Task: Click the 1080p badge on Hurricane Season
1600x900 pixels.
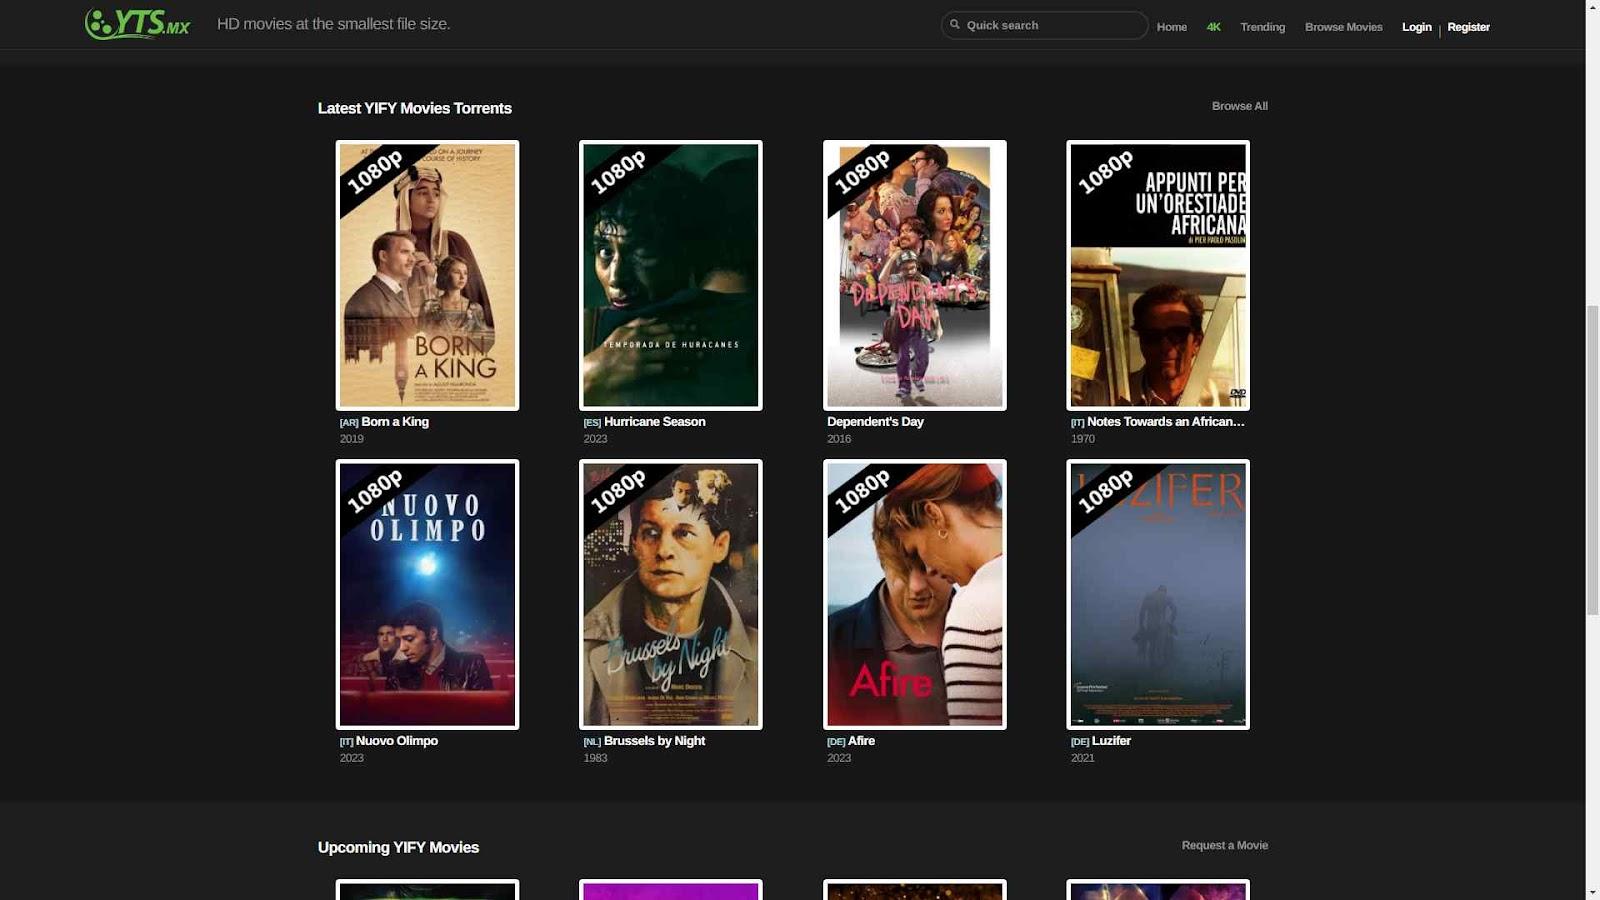Action: coord(618,172)
